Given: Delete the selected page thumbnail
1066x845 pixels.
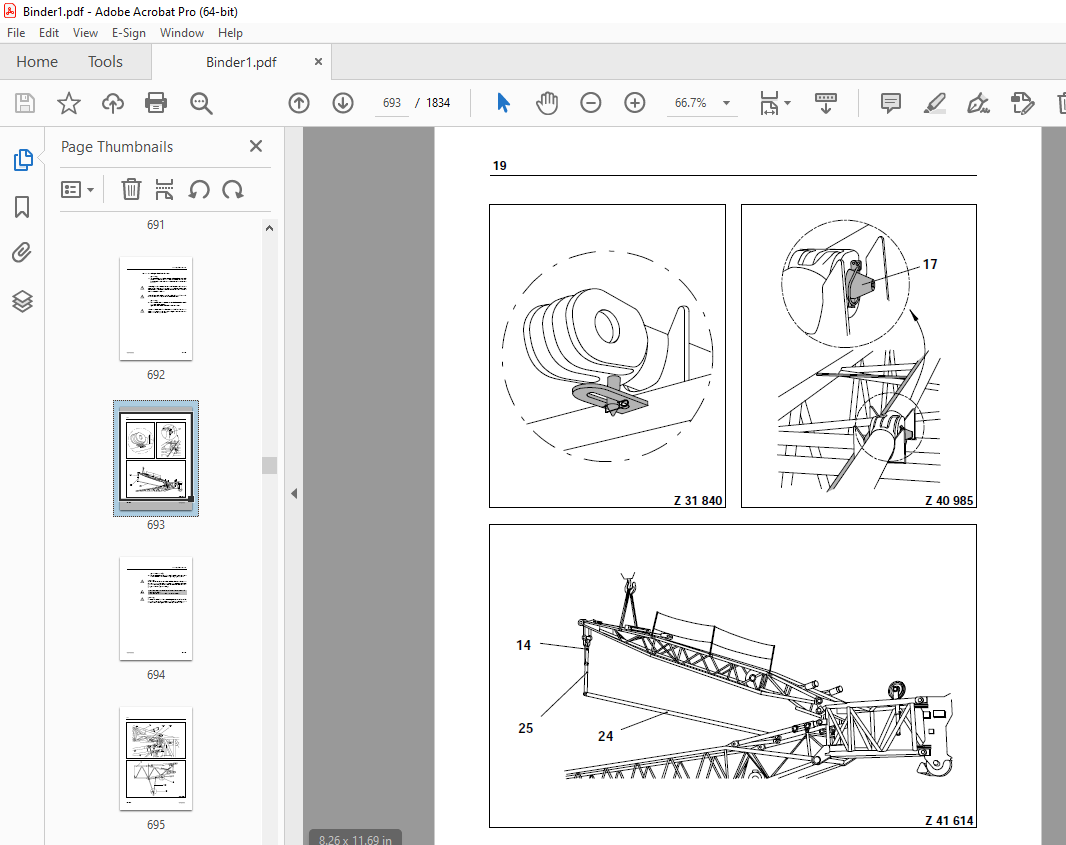Looking at the screenshot, I should pyautogui.click(x=131, y=190).
